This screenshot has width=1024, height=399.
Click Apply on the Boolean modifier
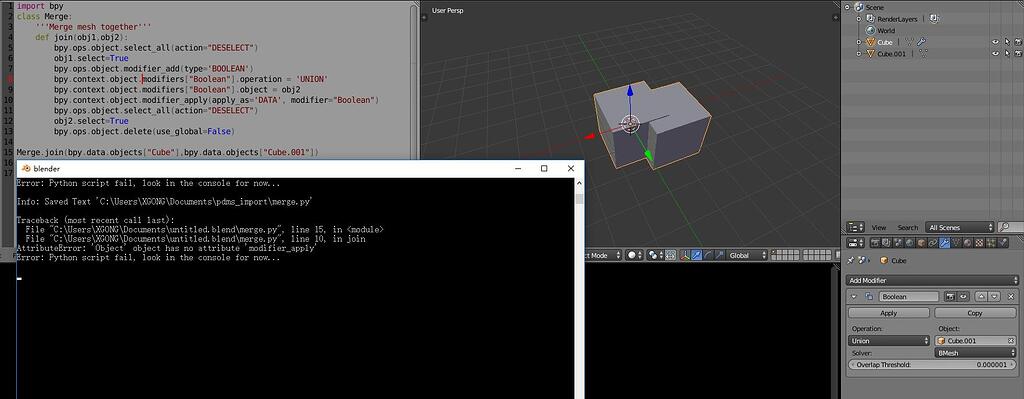[889, 313]
